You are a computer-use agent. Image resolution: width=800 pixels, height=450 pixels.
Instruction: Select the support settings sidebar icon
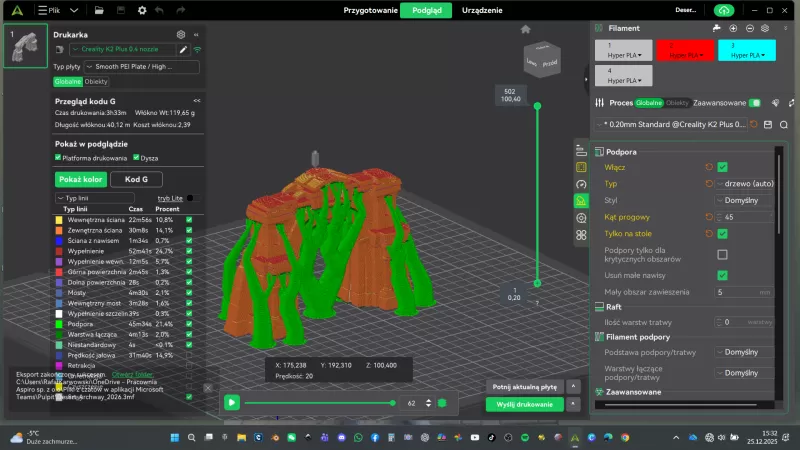pyautogui.click(x=581, y=201)
